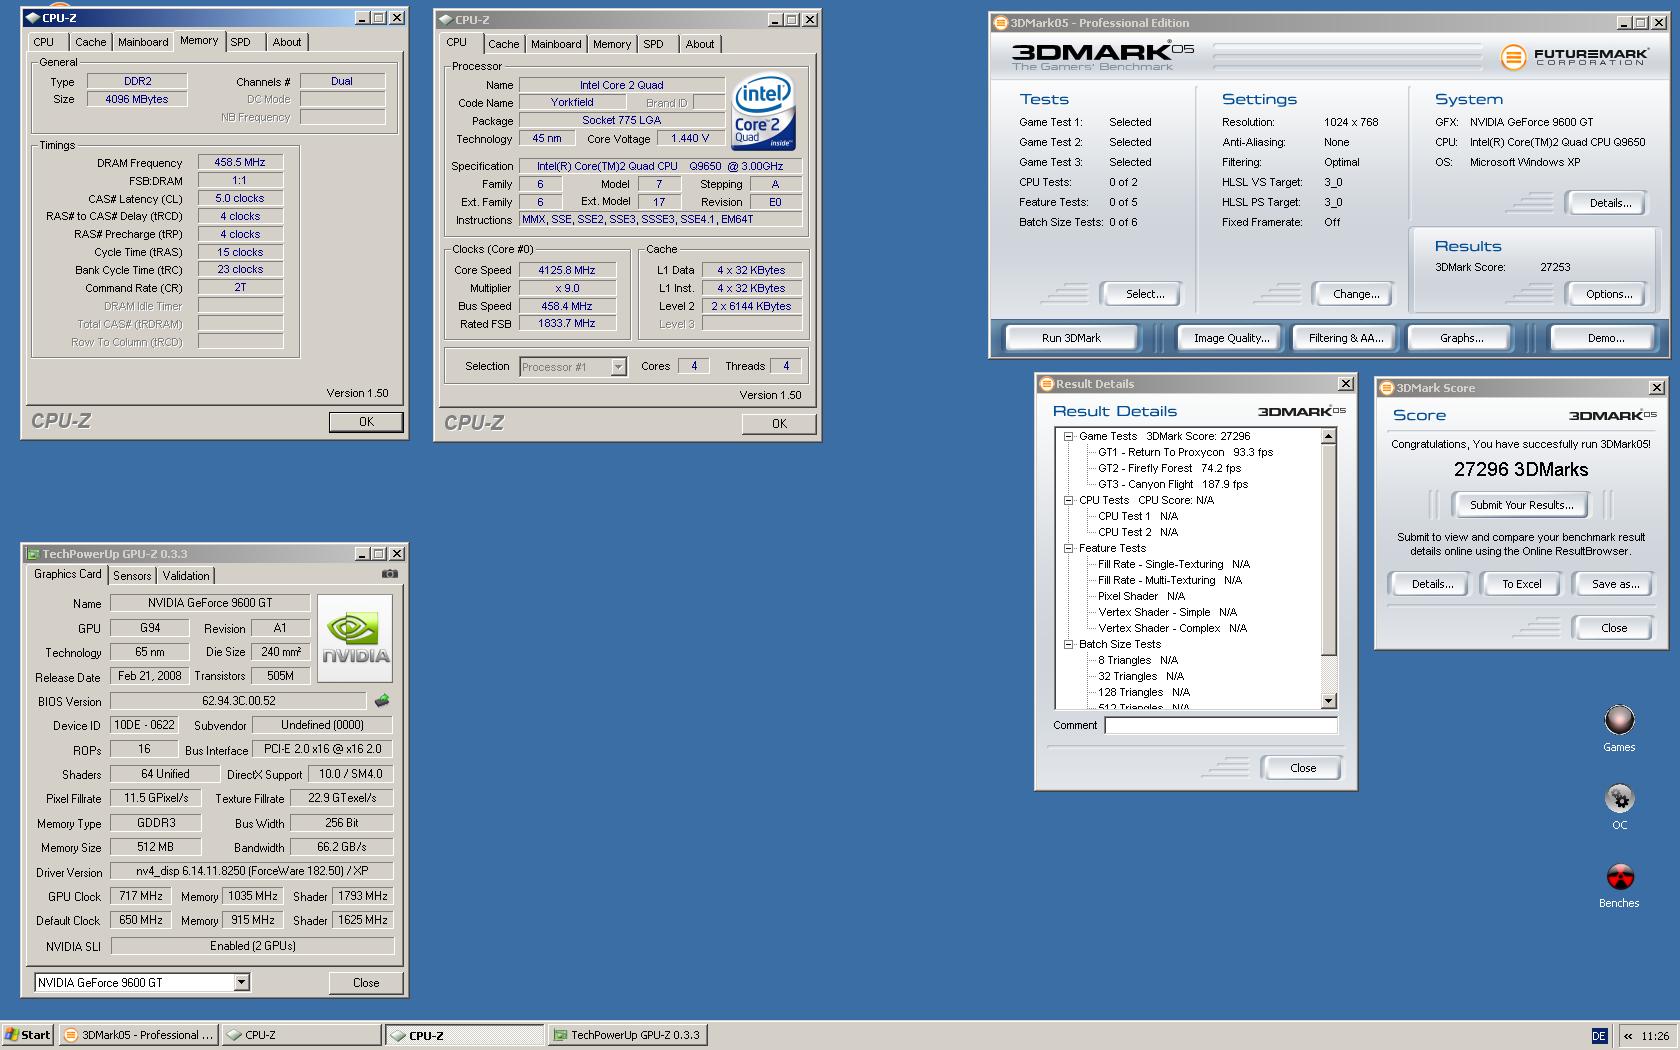Click the Futuremark Corporation logo

pos(1573,57)
